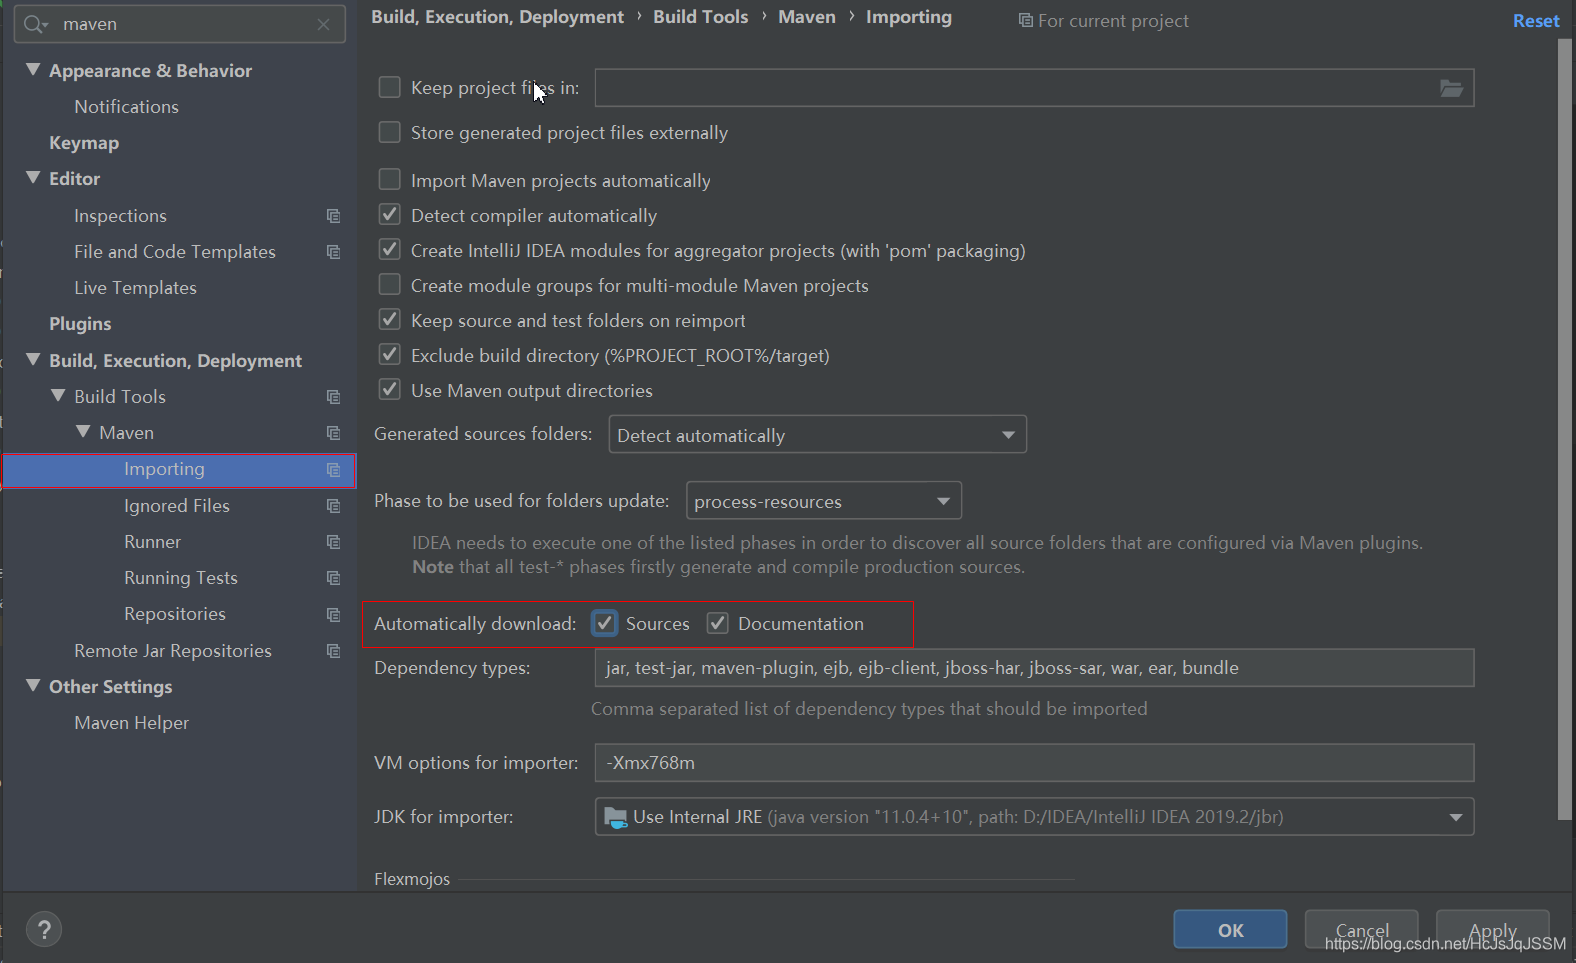Viewport: 1576px width, 963px height.
Task: Collapse the Maven tree node
Action: coord(83,432)
